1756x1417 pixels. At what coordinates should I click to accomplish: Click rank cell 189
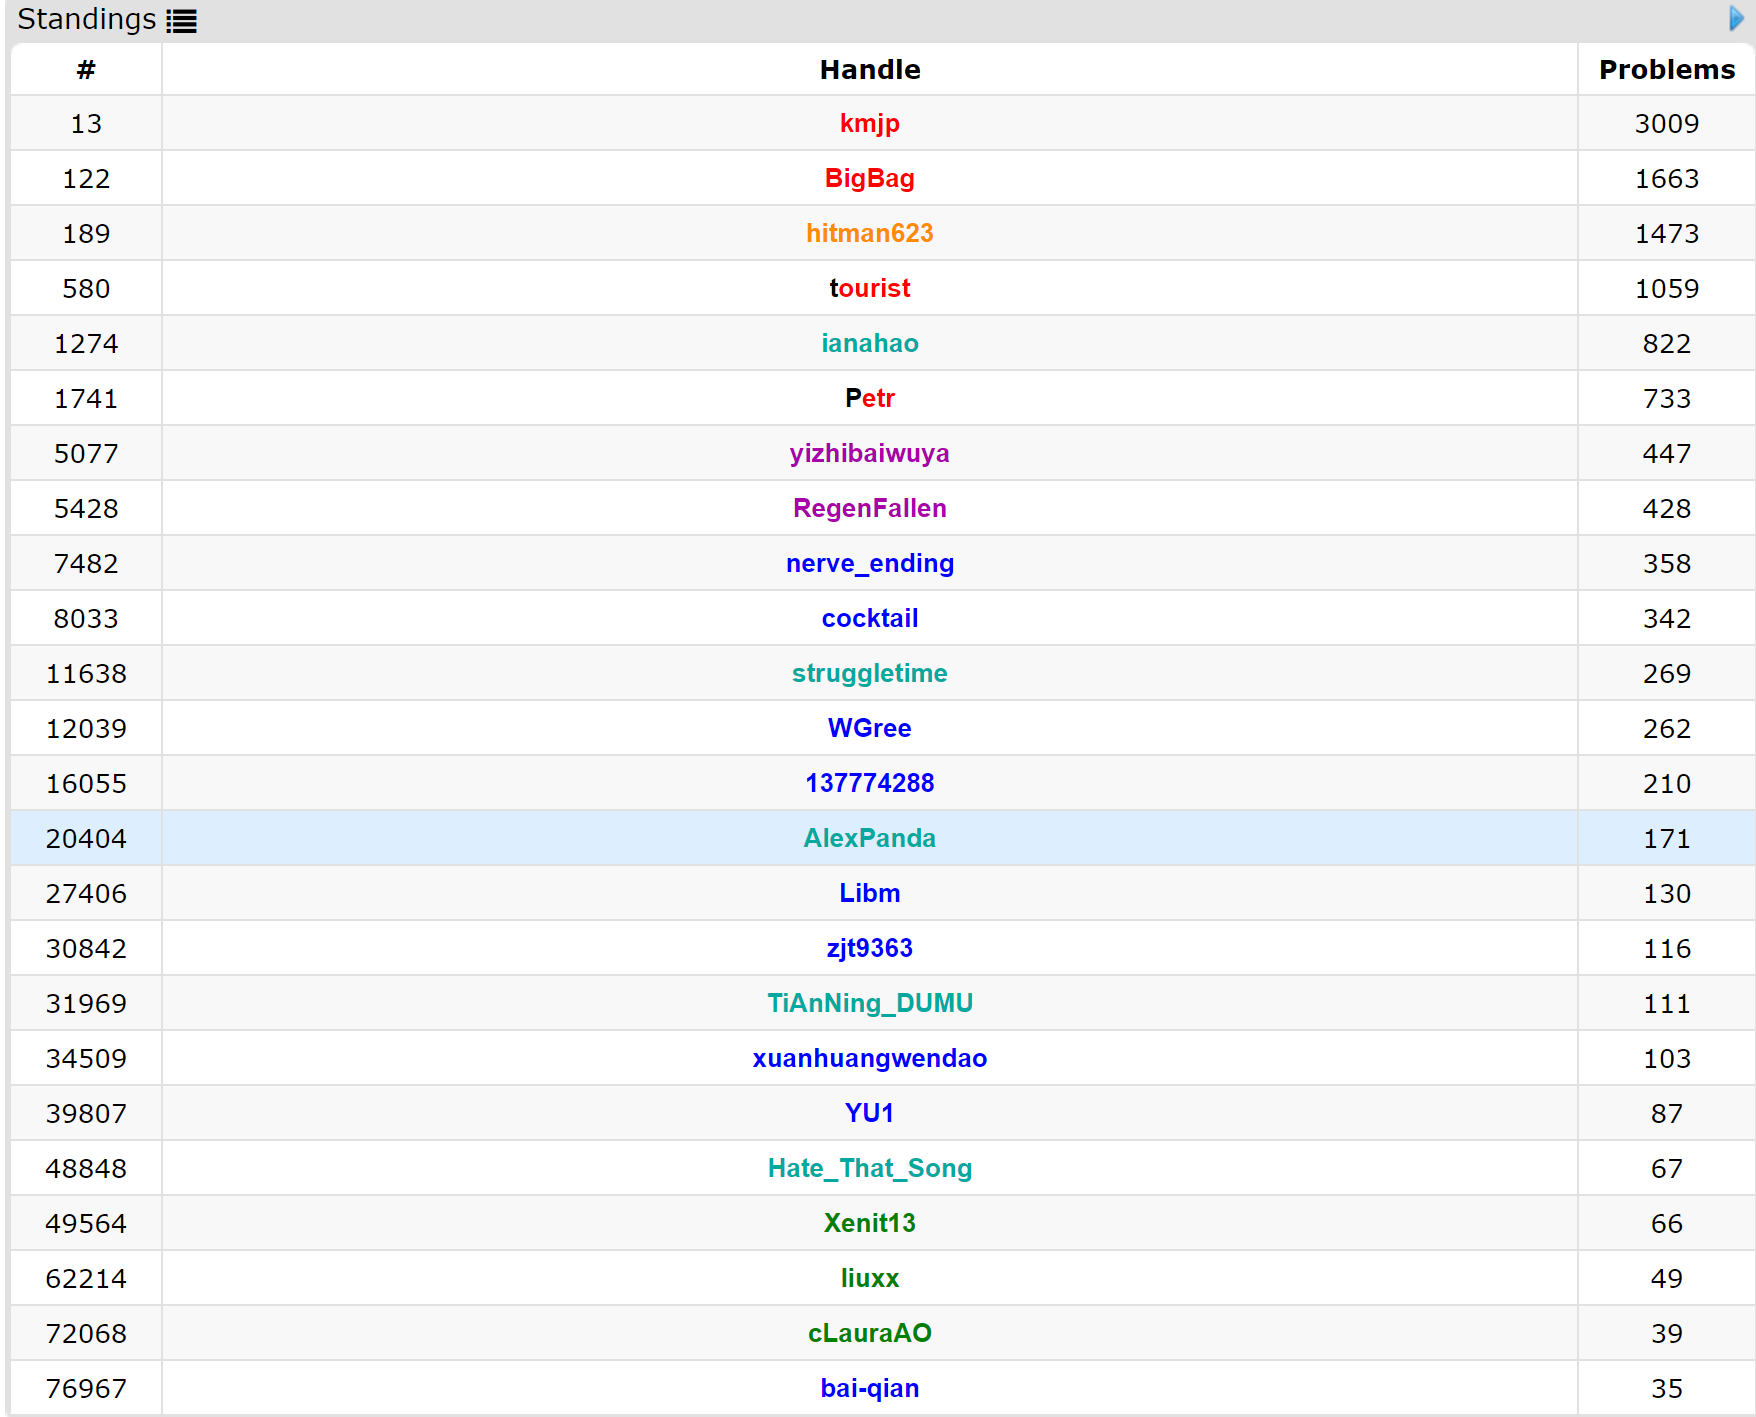tap(86, 234)
